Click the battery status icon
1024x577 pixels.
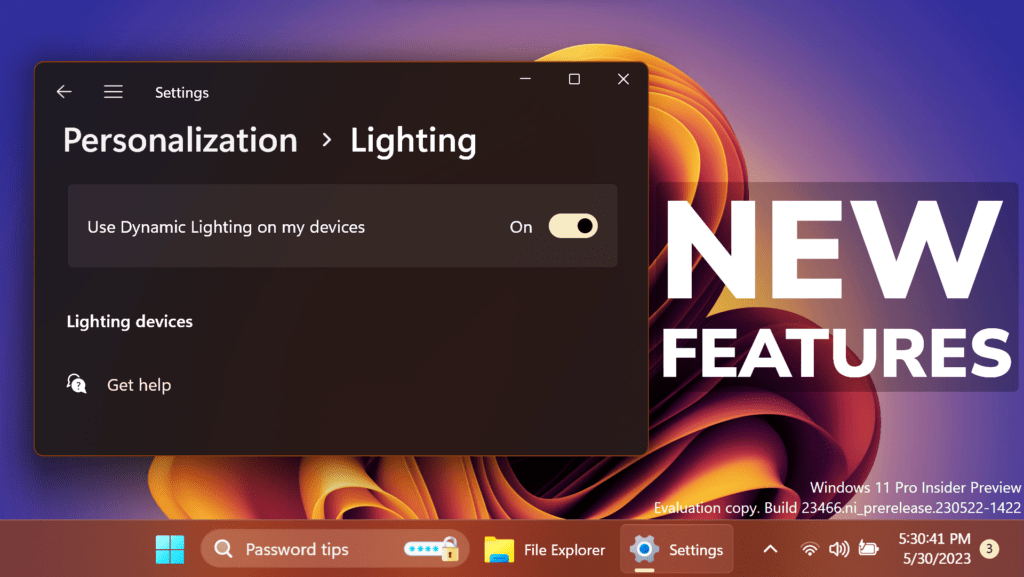[x=868, y=548]
